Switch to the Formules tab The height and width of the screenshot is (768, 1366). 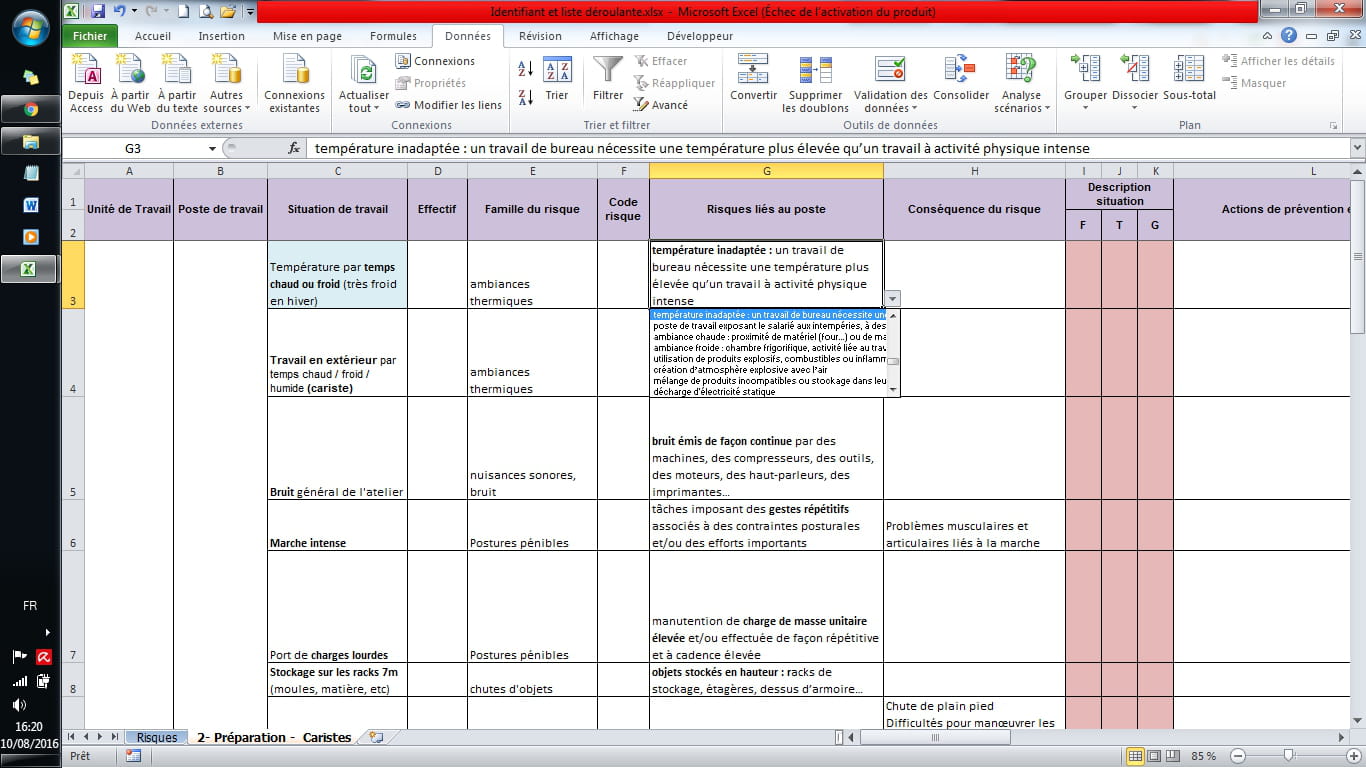(393, 36)
